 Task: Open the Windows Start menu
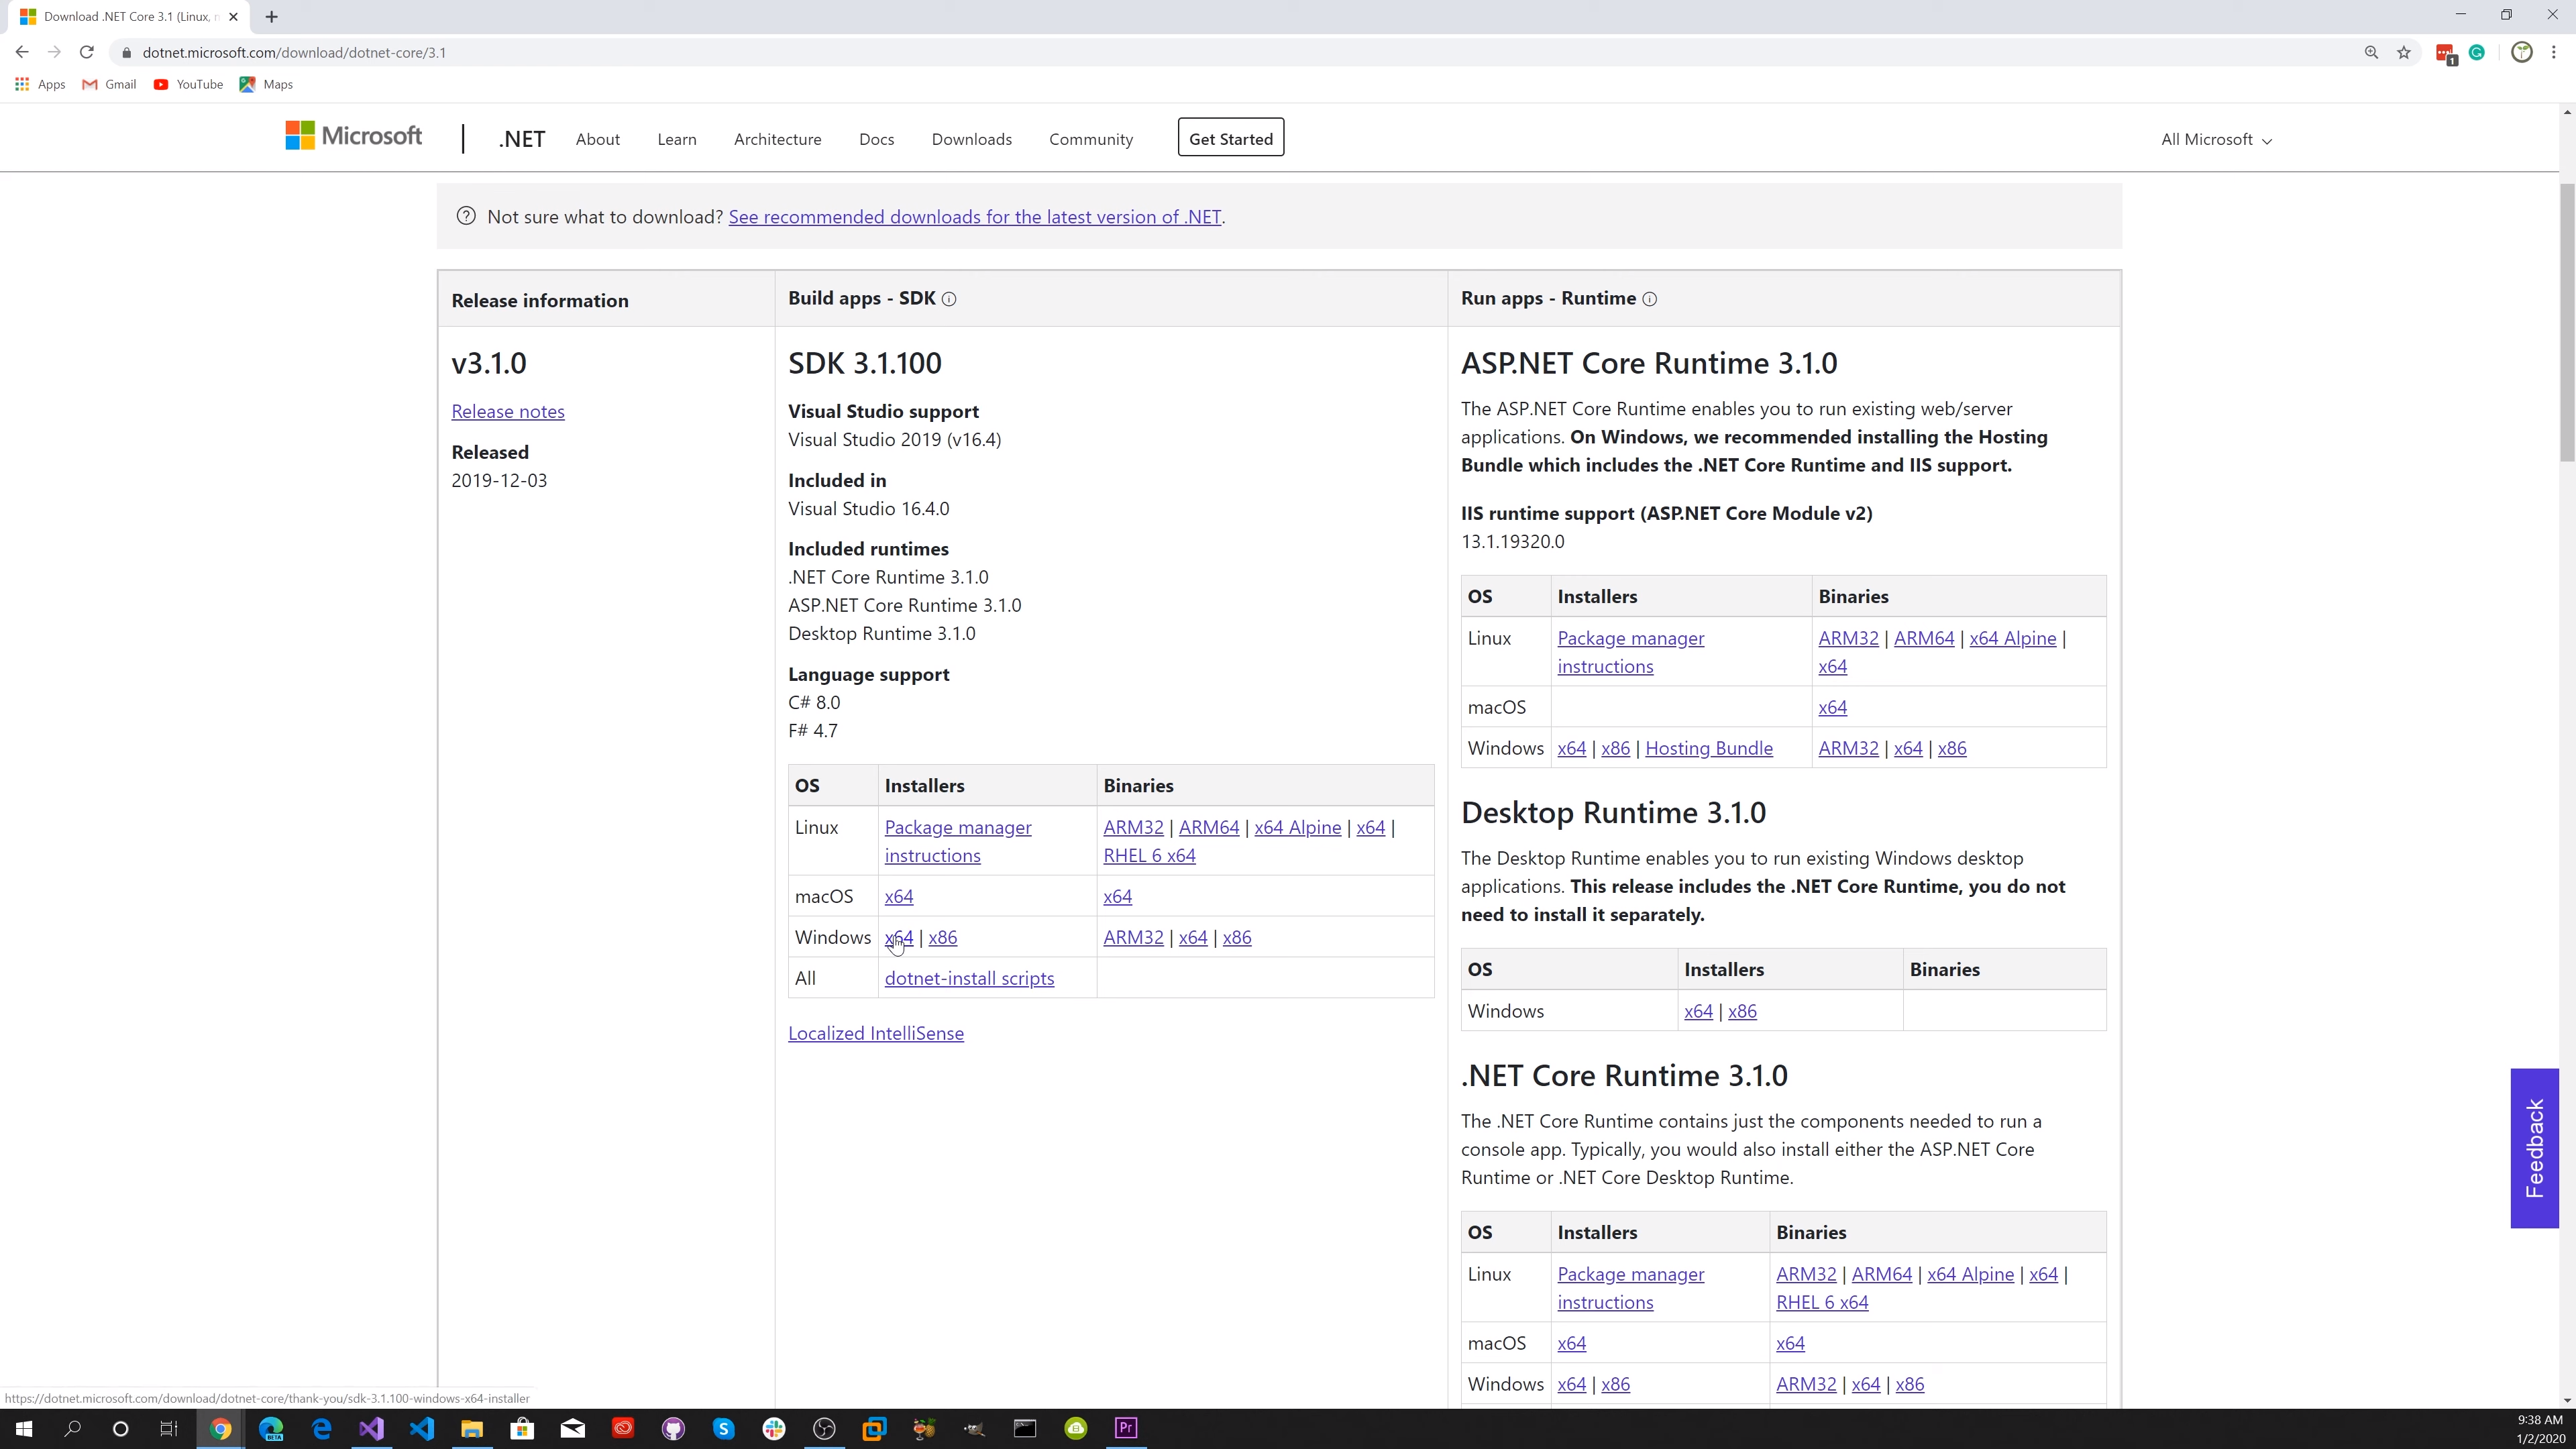(24, 1428)
